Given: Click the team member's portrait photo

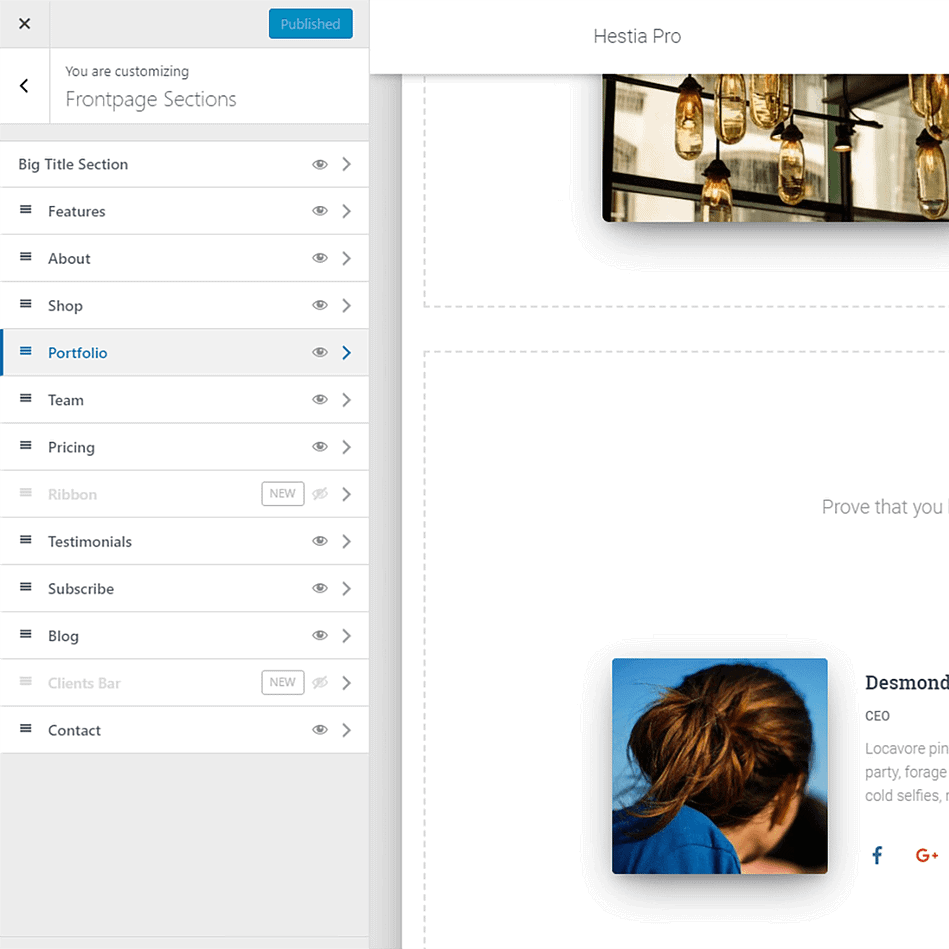Looking at the screenshot, I should click(x=720, y=766).
